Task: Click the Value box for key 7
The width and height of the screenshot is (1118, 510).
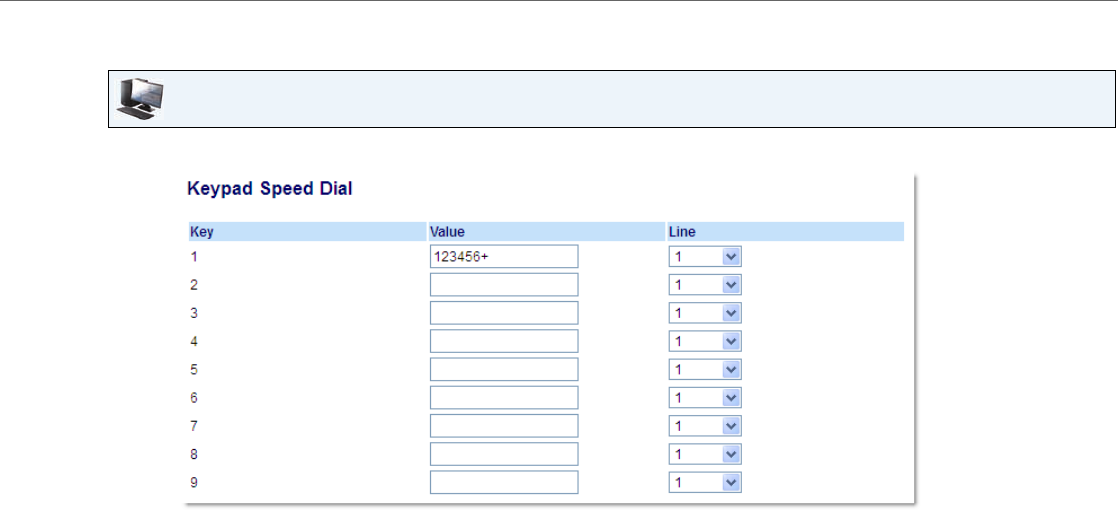Action: [503, 426]
